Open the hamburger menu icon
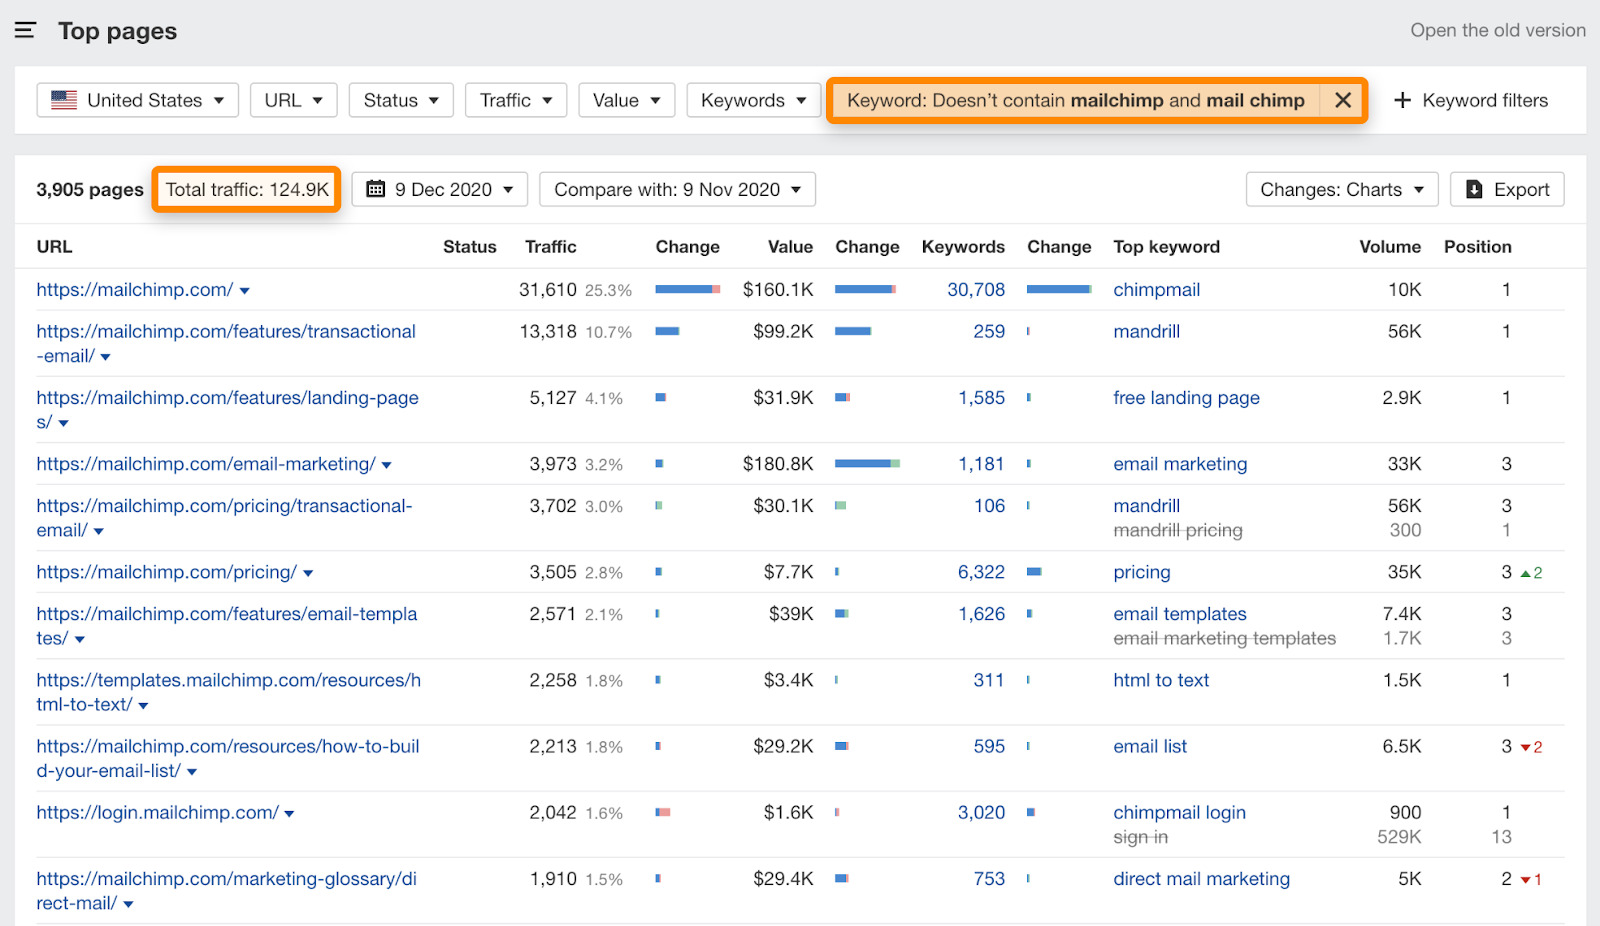The height and width of the screenshot is (926, 1600). click(x=25, y=30)
